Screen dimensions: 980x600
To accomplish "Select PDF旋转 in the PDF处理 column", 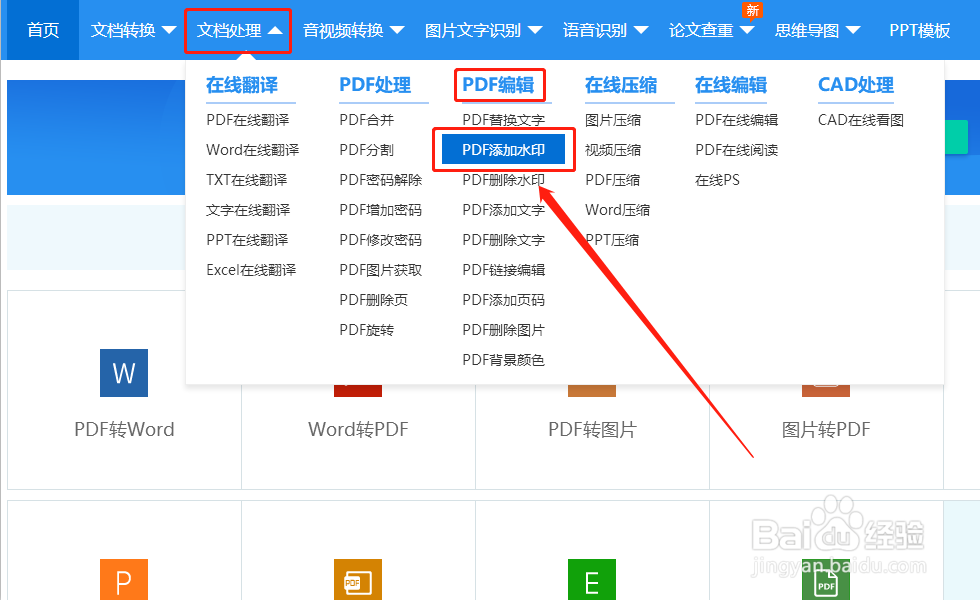I will 367,329.
